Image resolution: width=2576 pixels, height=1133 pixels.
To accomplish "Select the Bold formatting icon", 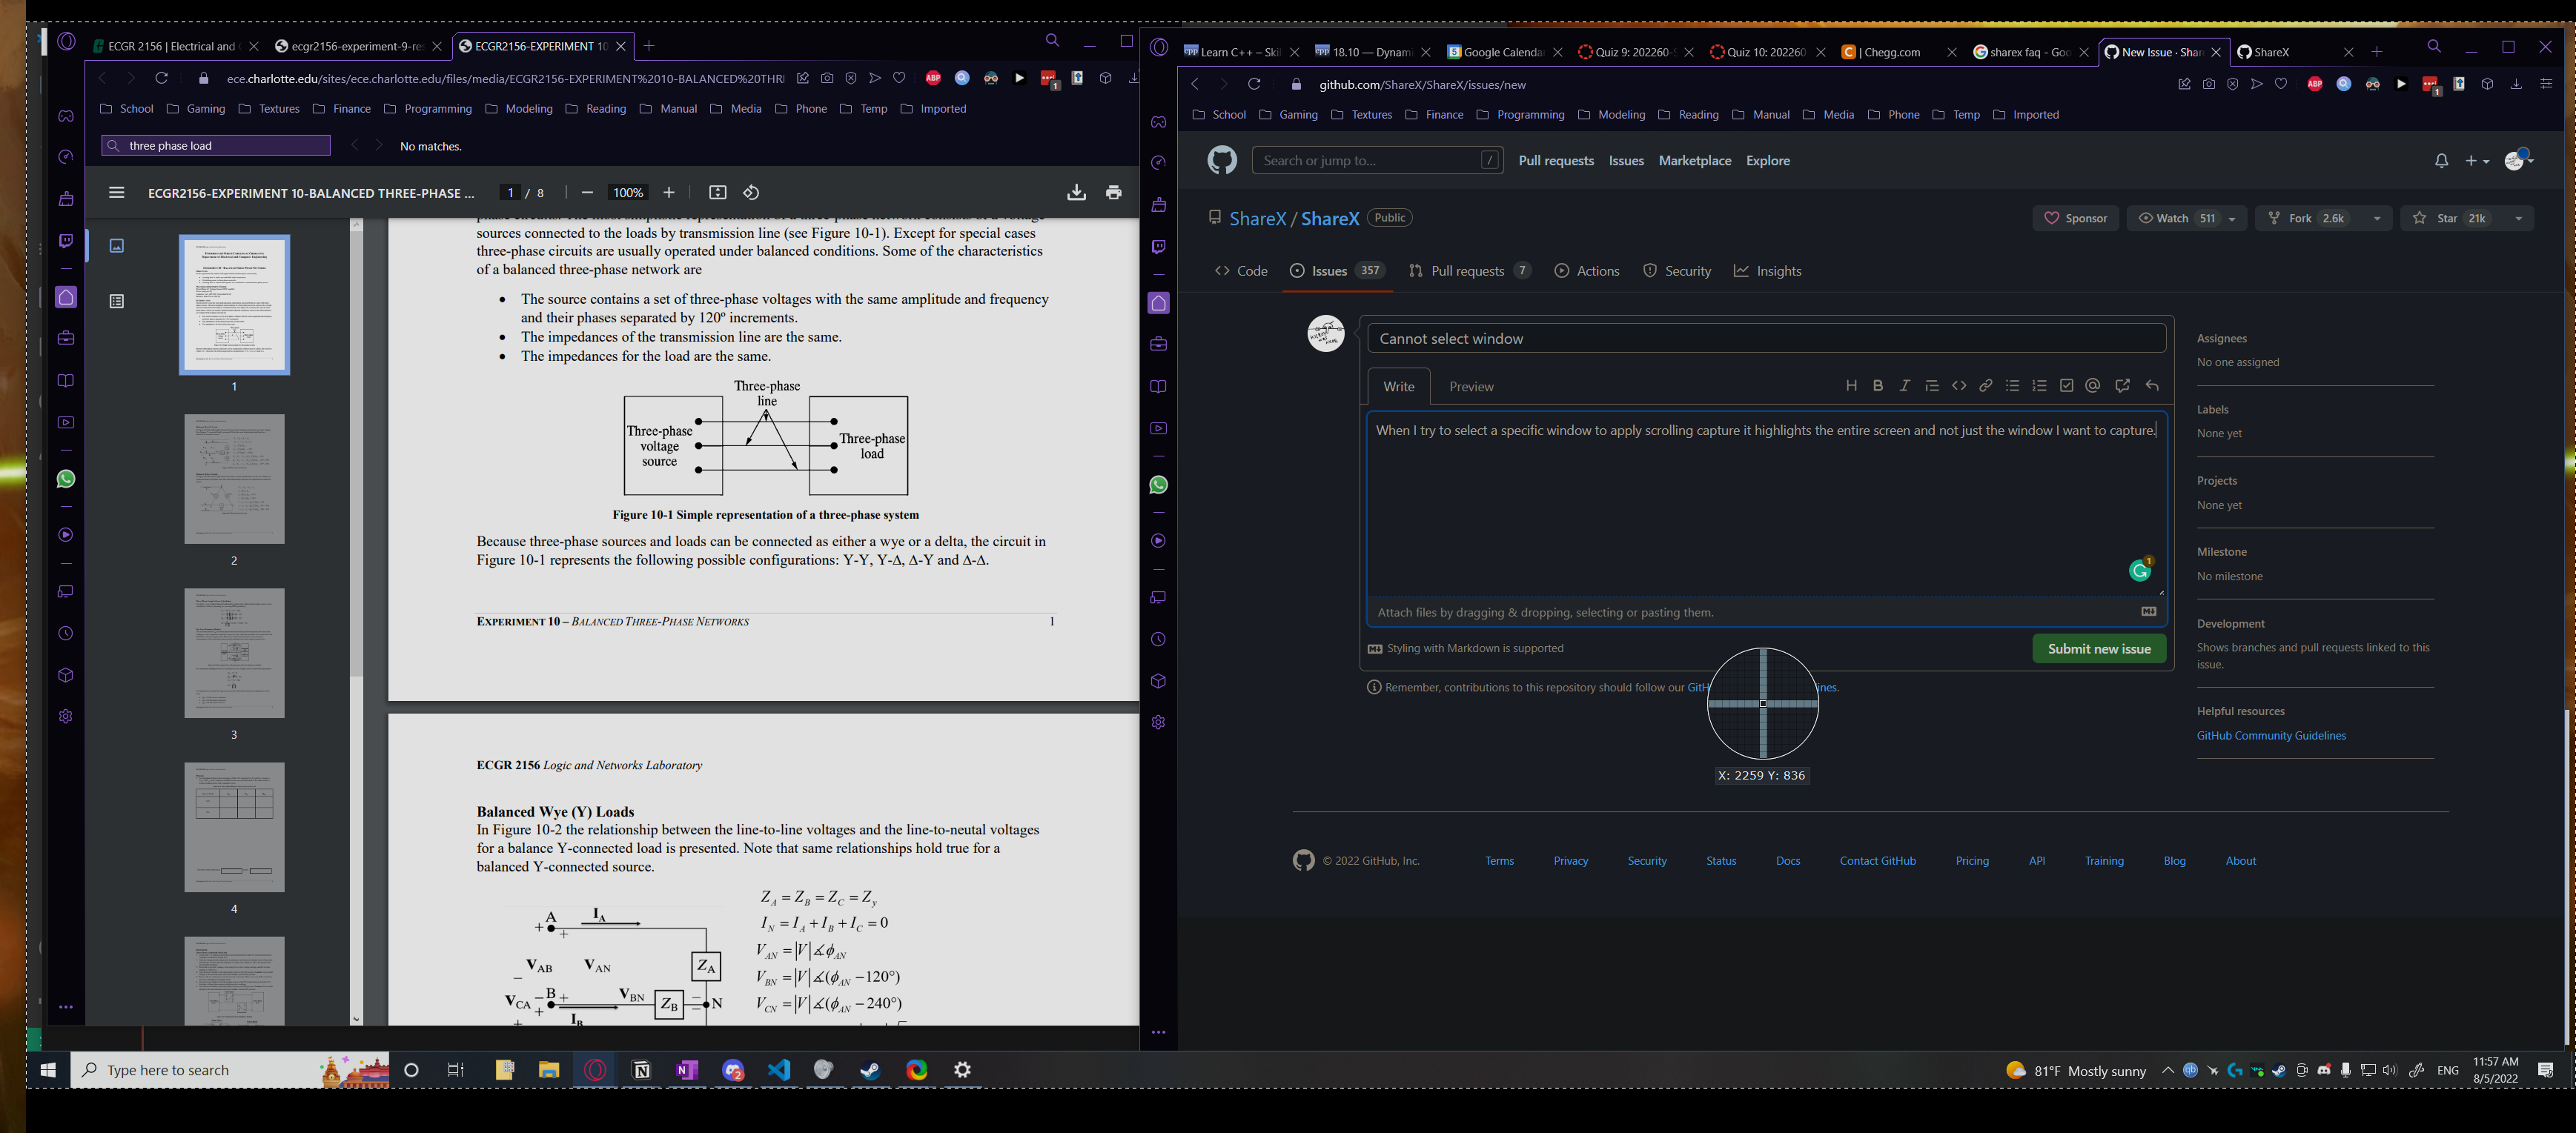I will [1878, 385].
